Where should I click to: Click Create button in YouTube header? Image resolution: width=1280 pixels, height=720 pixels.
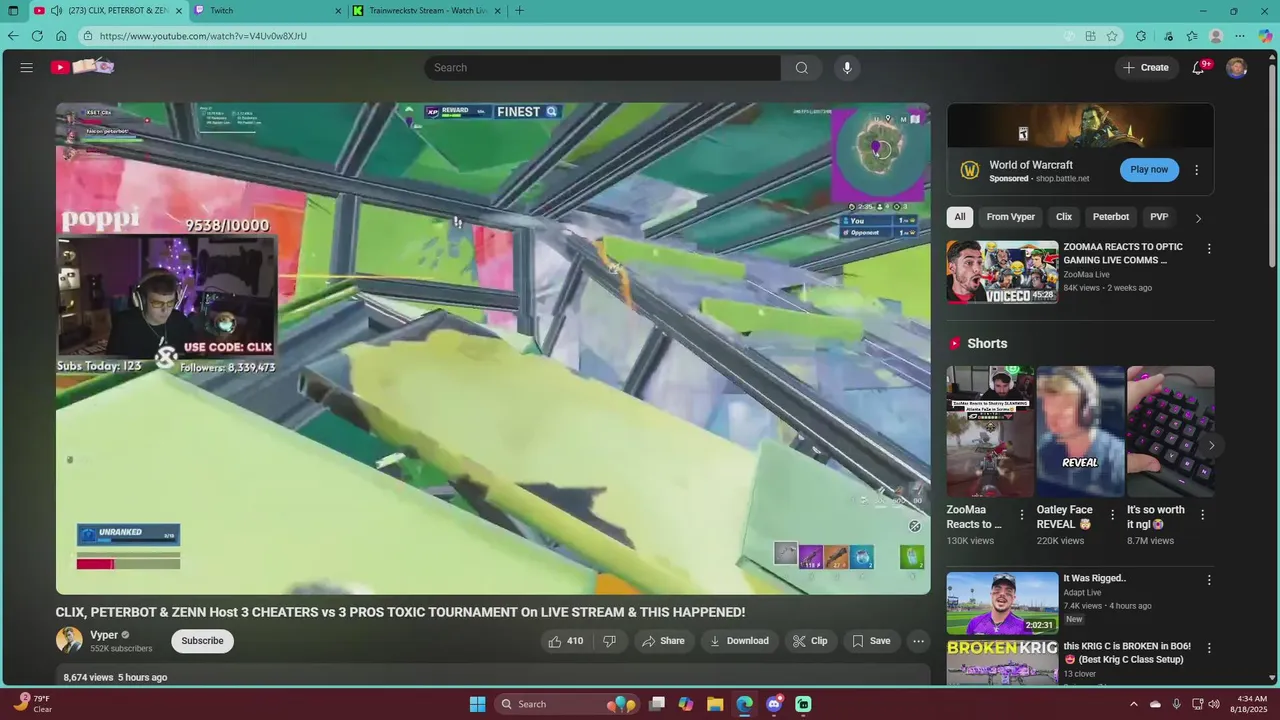click(x=1146, y=67)
